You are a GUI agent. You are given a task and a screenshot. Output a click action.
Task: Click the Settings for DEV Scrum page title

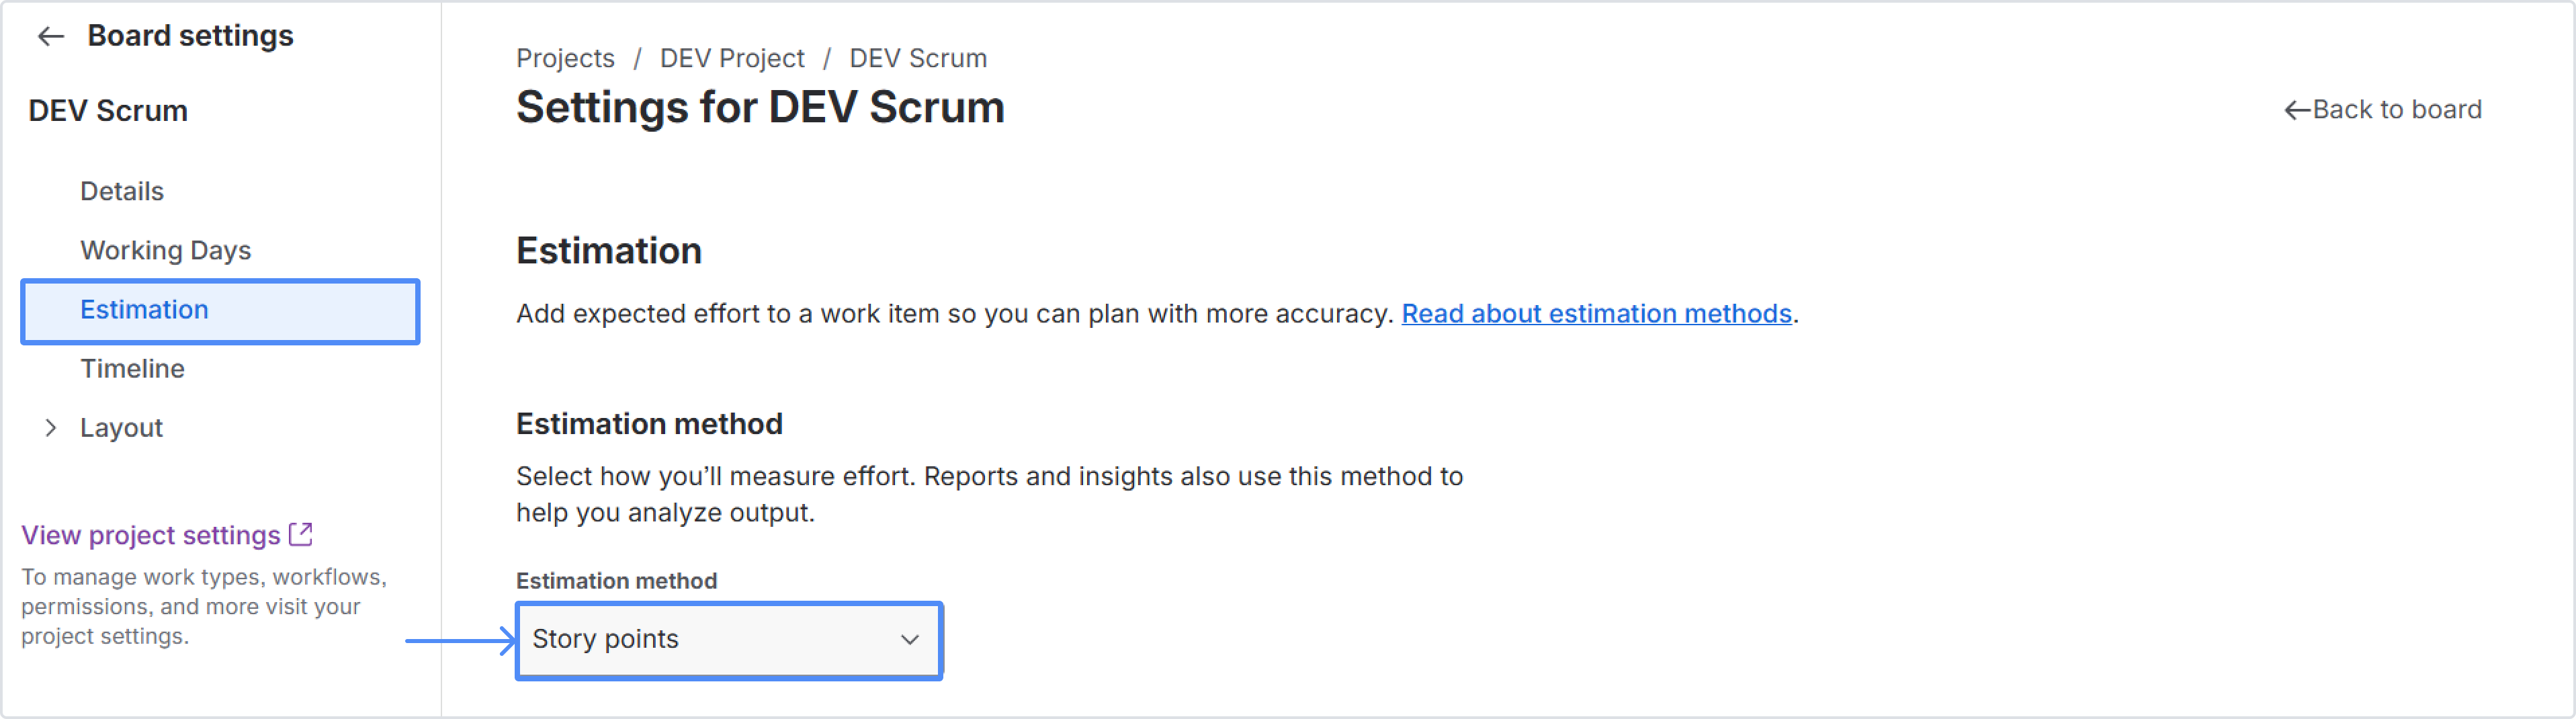pyautogui.click(x=760, y=107)
